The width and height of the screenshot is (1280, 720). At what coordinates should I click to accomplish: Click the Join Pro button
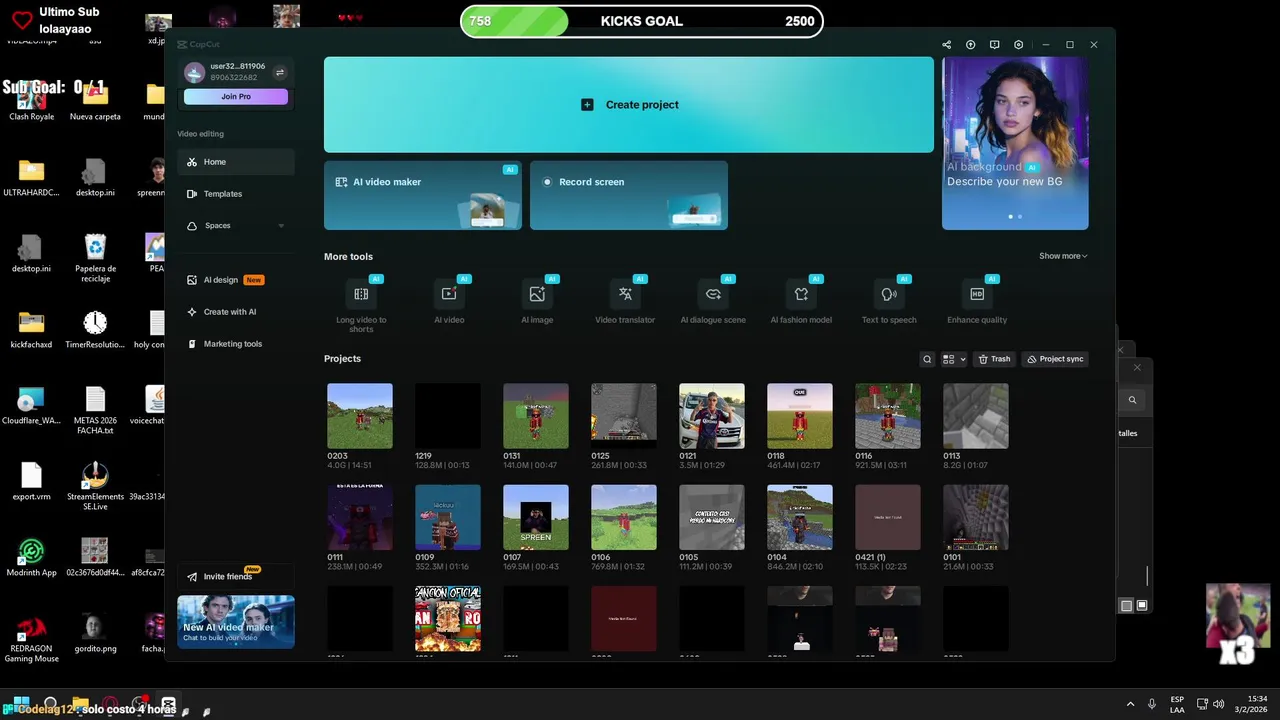point(236,97)
